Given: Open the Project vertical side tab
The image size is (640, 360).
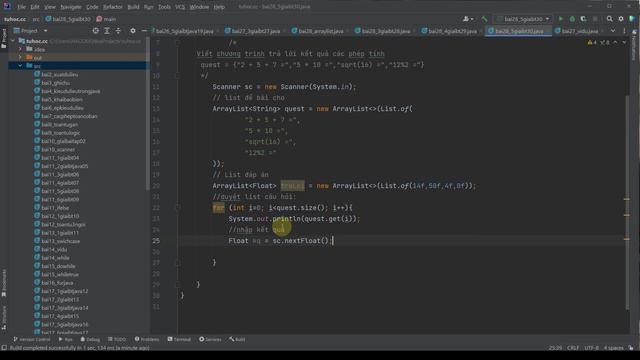Looking at the screenshot, I should (x=4, y=39).
